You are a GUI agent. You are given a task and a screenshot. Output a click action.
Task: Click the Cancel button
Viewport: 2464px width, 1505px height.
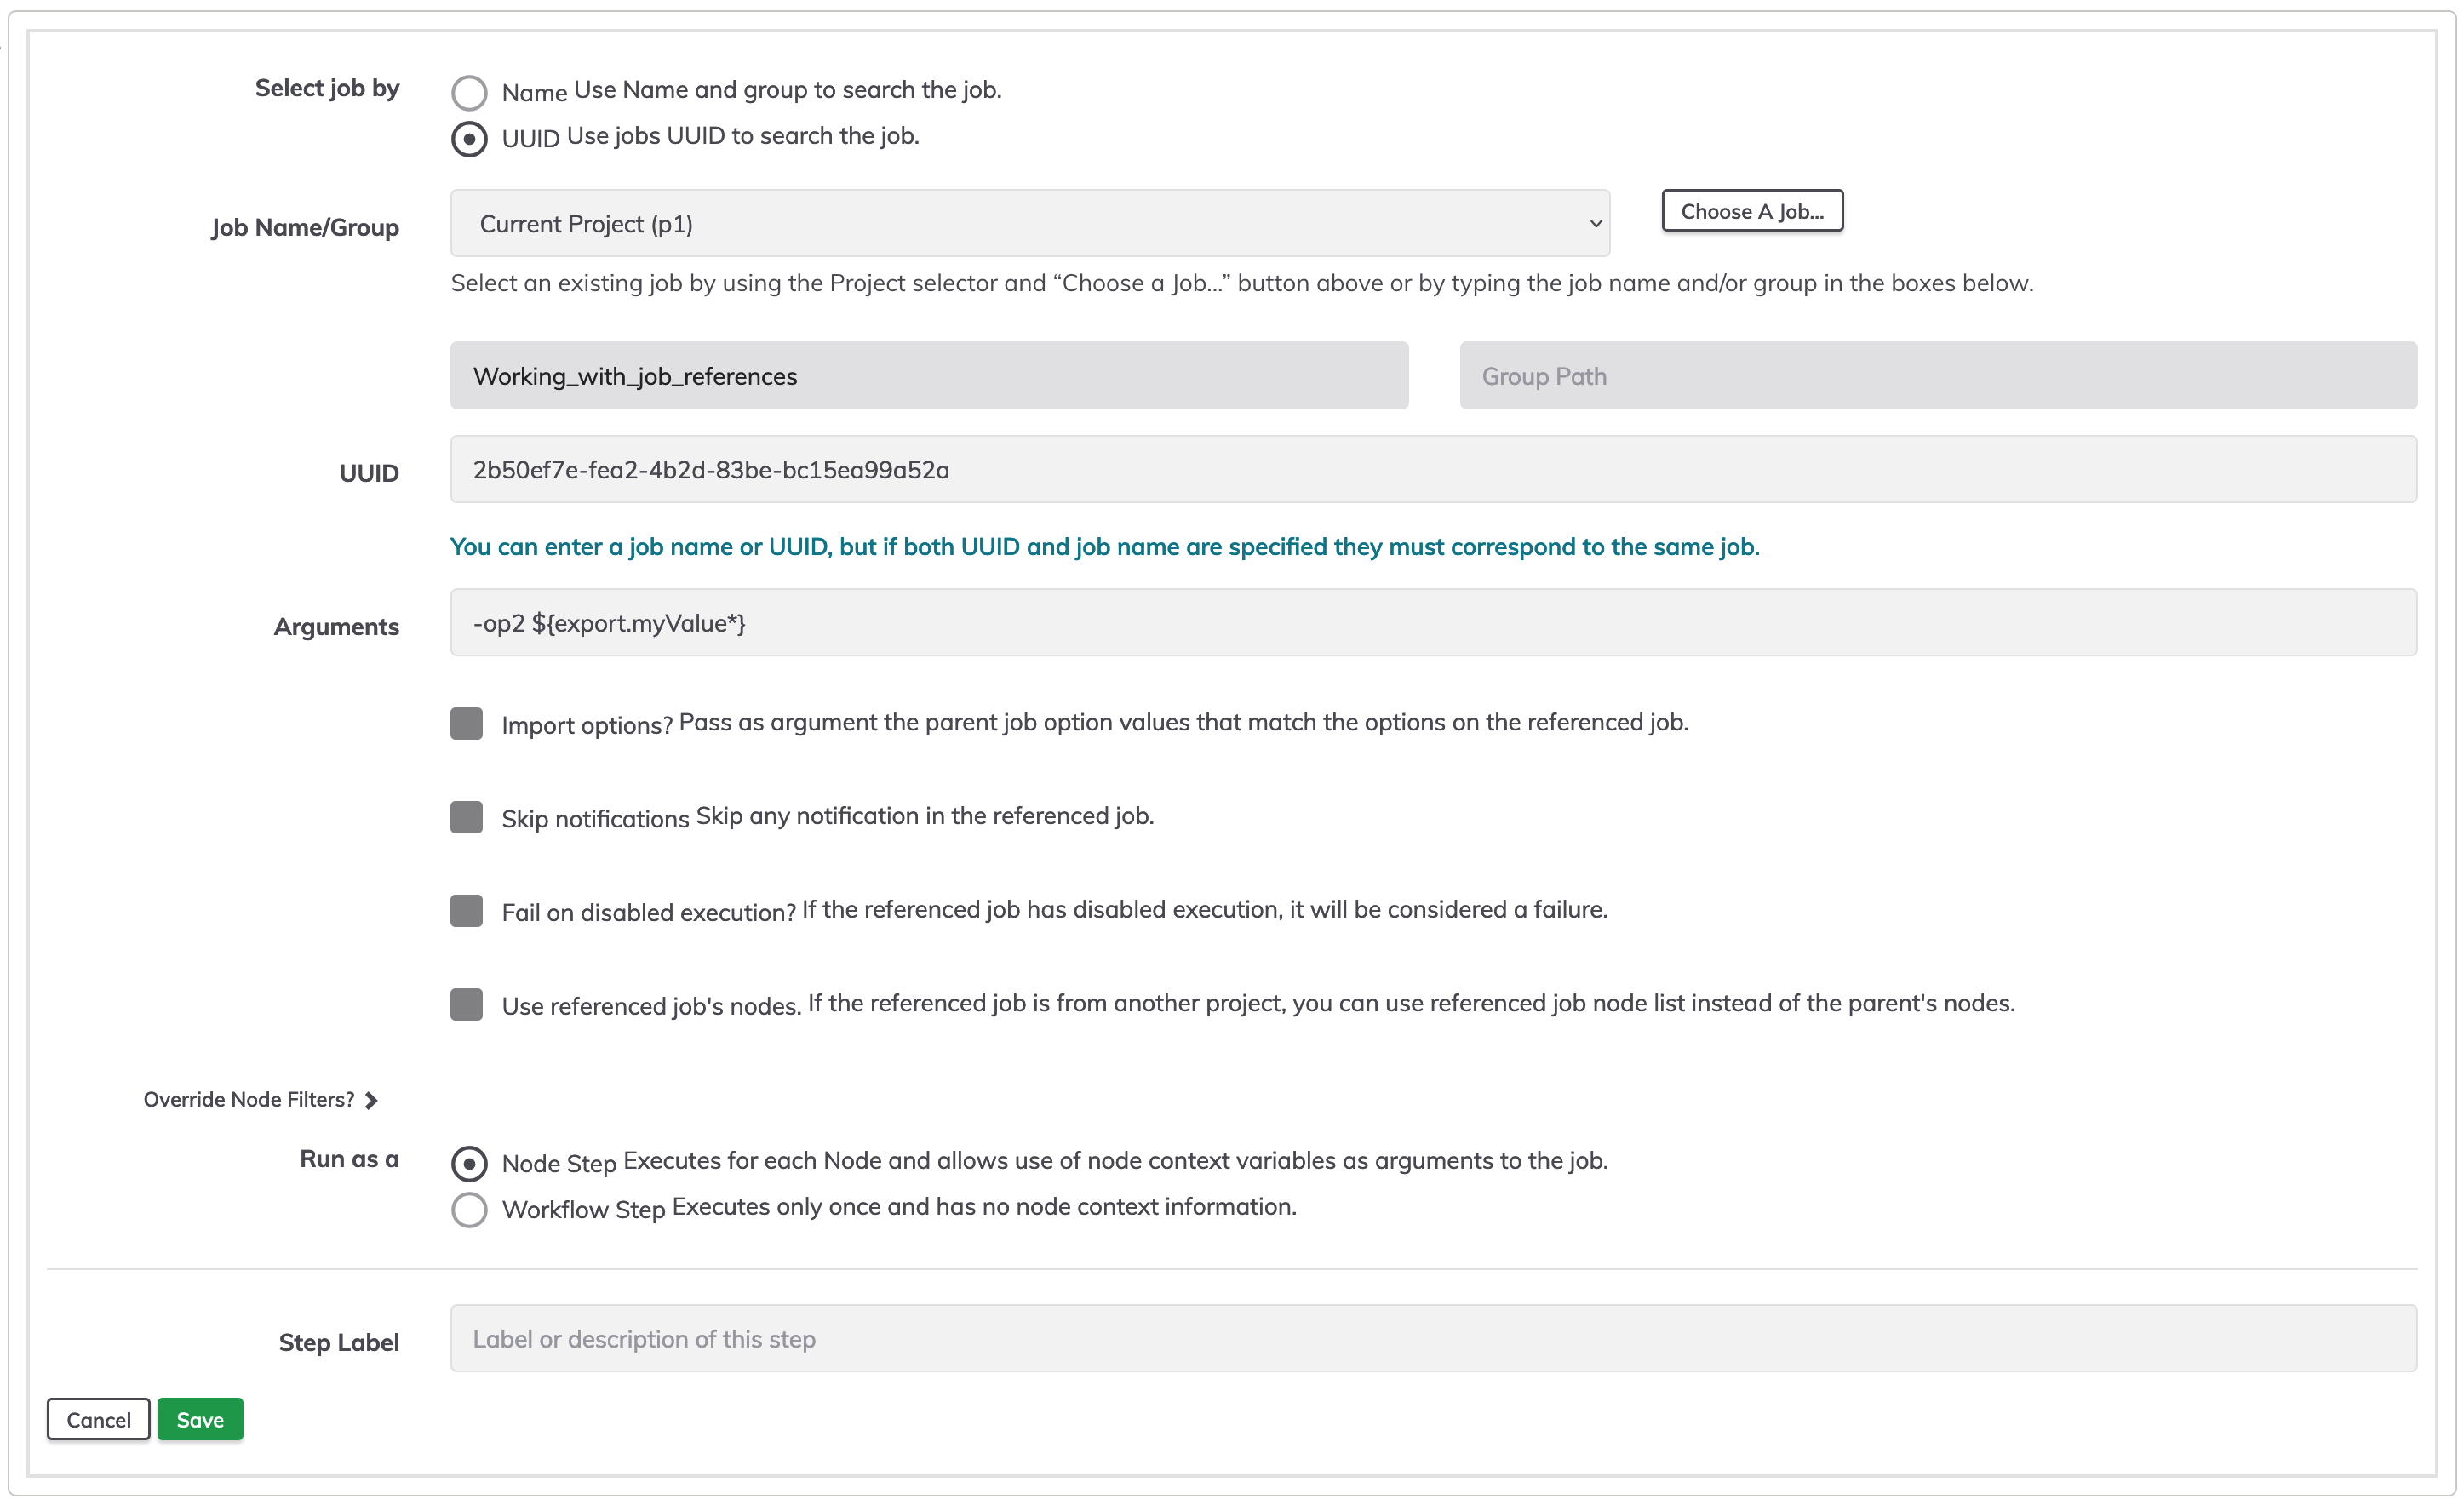tap(99, 1419)
